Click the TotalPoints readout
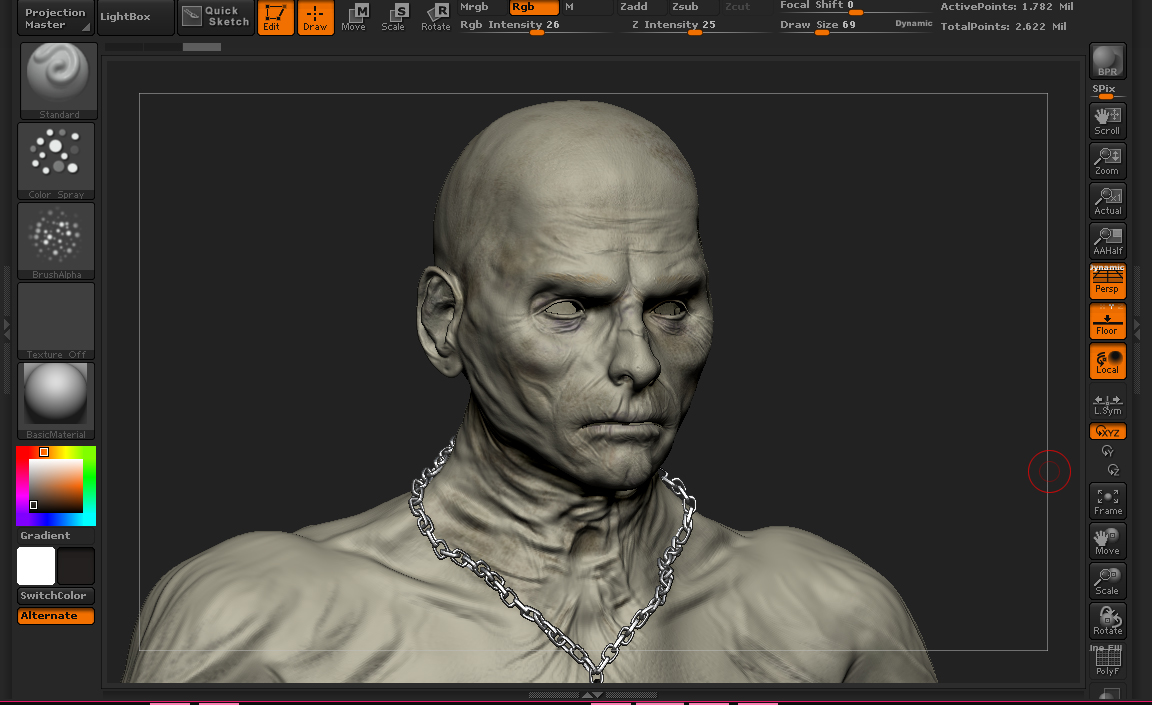Viewport: 1152px width, 705px height. click(x=1003, y=26)
